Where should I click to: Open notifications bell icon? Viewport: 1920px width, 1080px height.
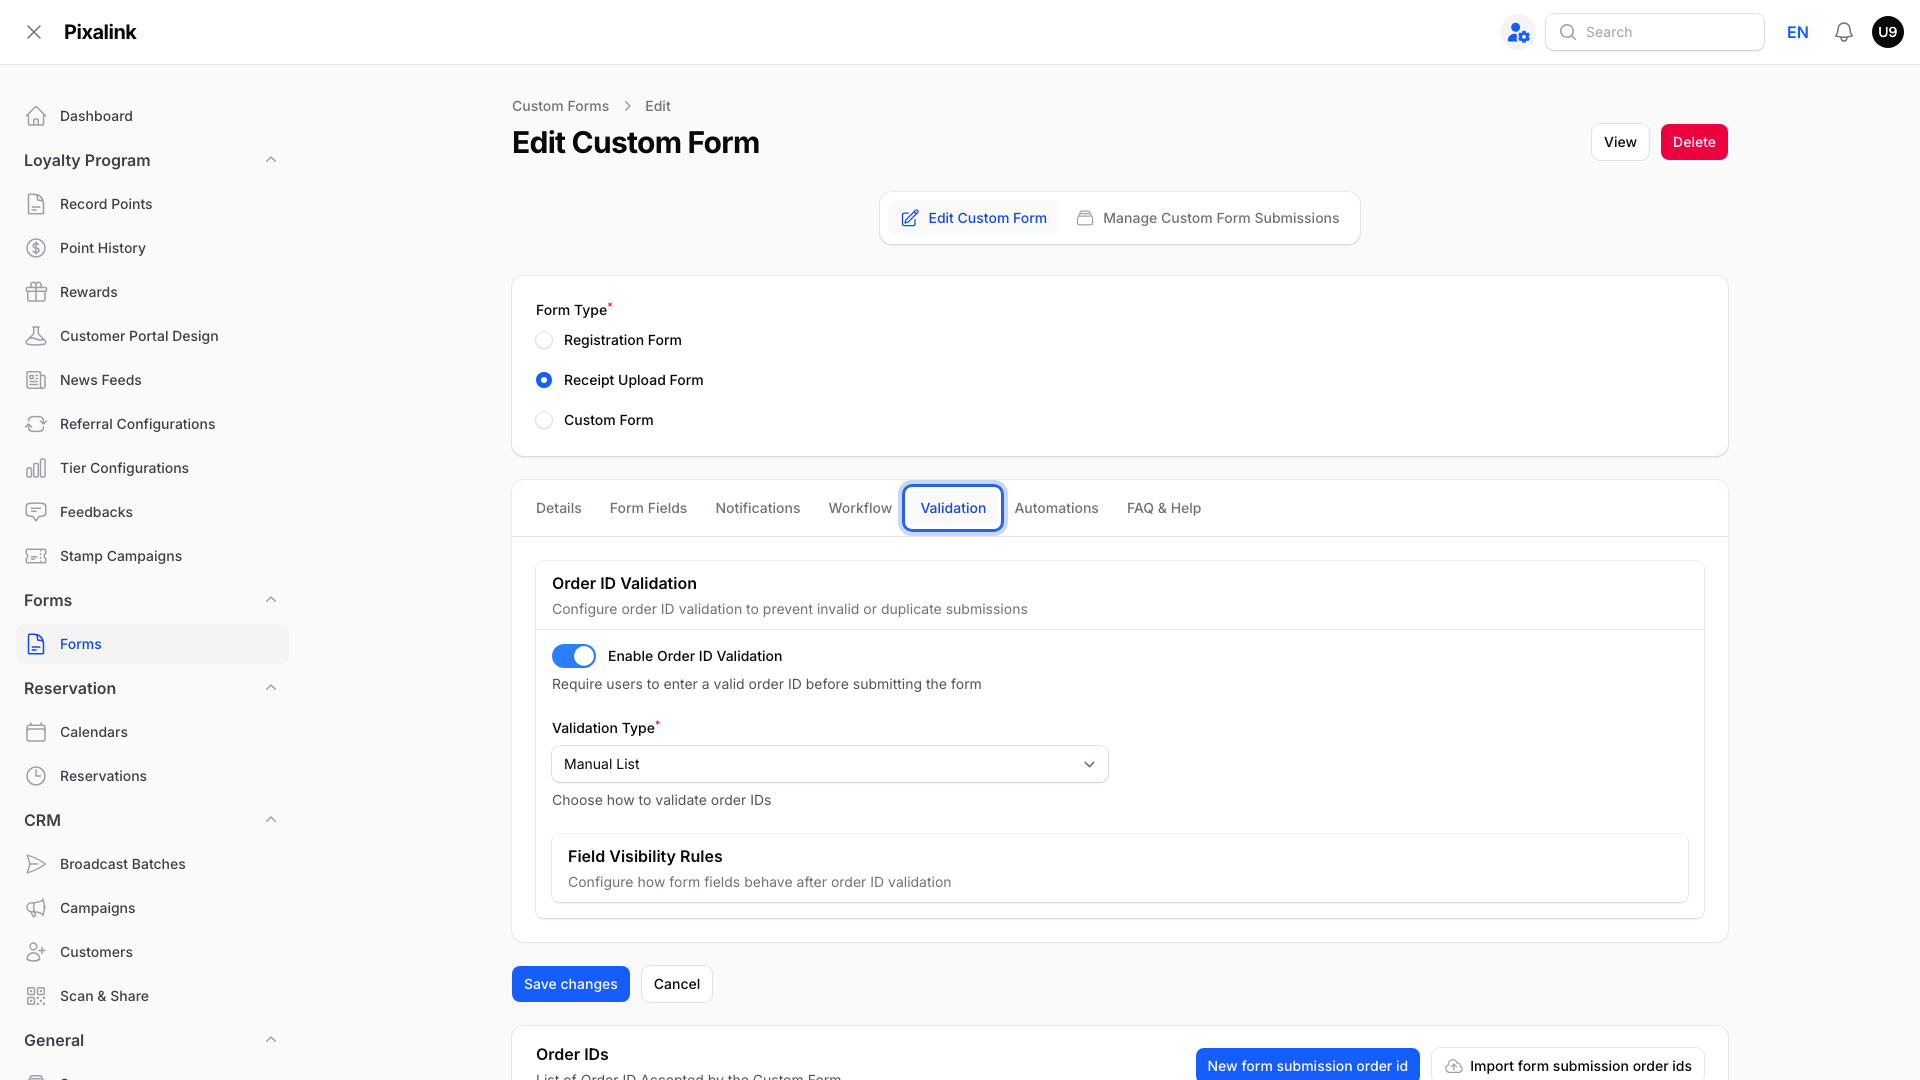[x=1844, y=32]
